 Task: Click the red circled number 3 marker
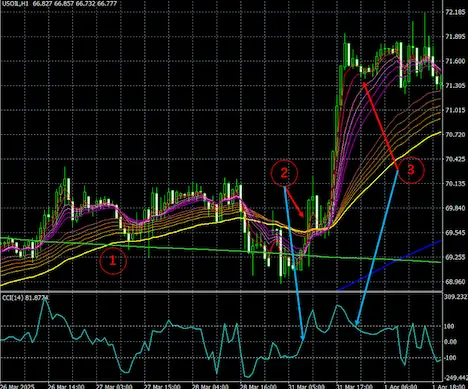point(411,170)
